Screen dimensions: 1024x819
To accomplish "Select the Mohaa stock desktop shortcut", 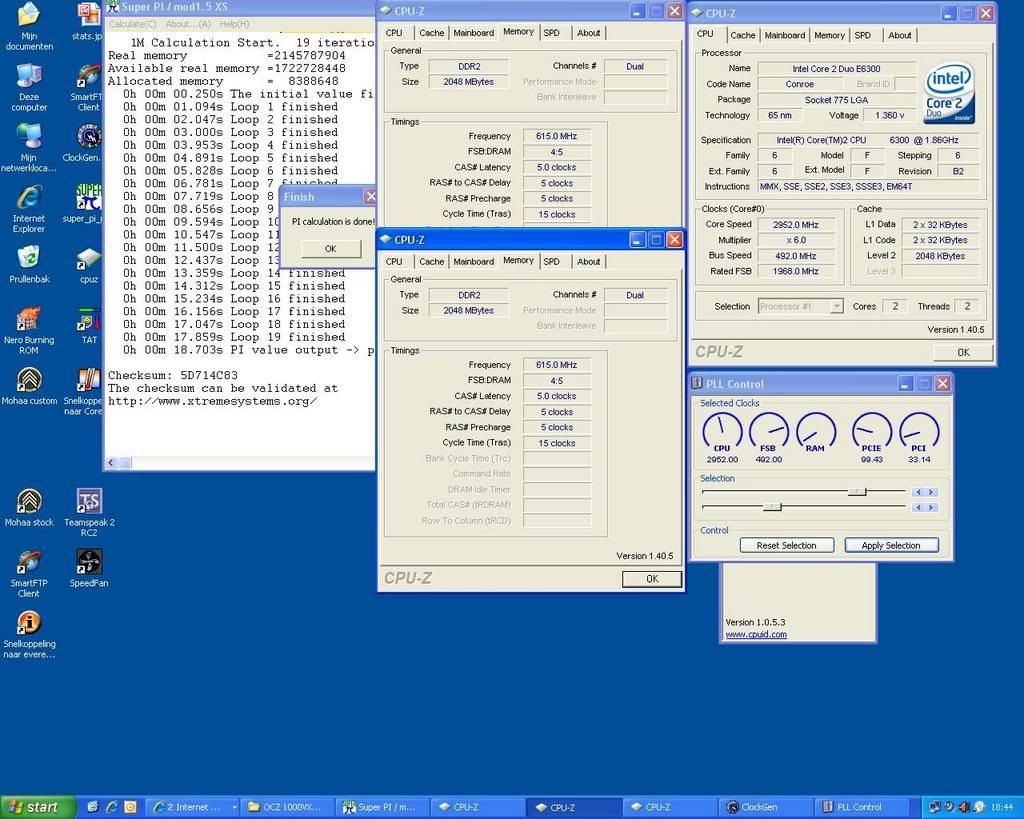I will tap(29, 508).
